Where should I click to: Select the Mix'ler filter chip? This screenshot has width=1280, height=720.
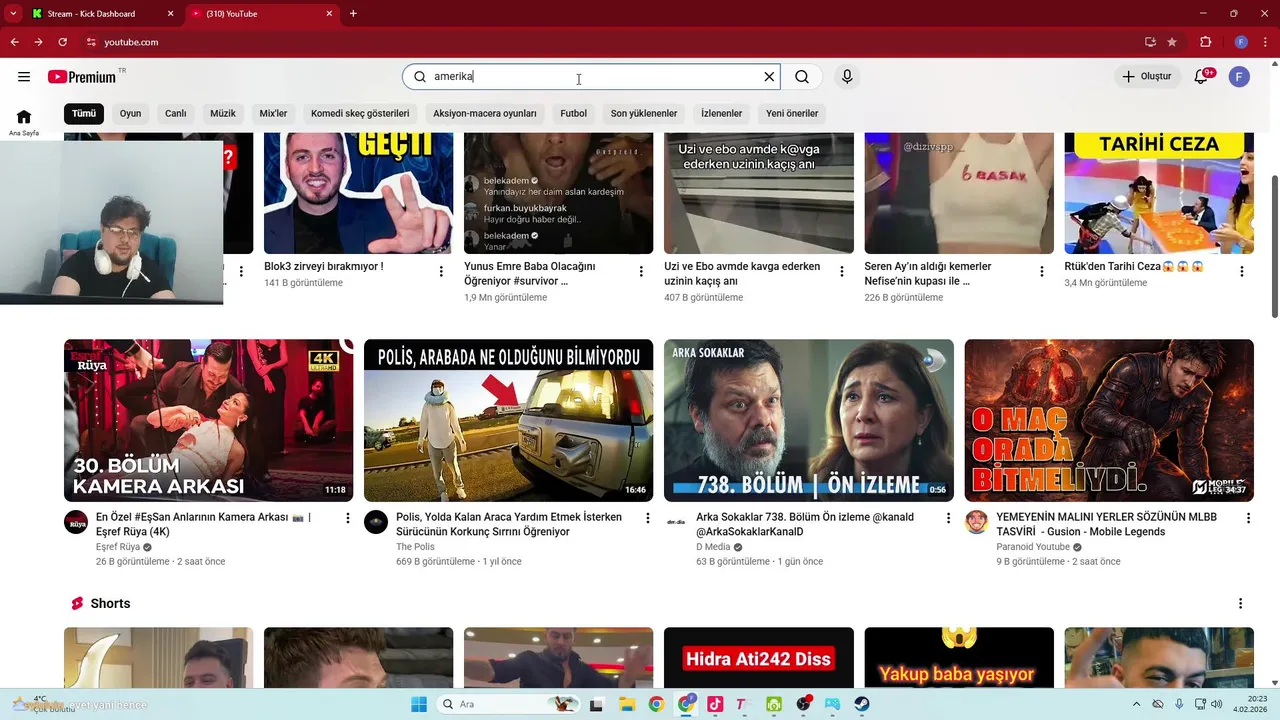pos(273,114)
